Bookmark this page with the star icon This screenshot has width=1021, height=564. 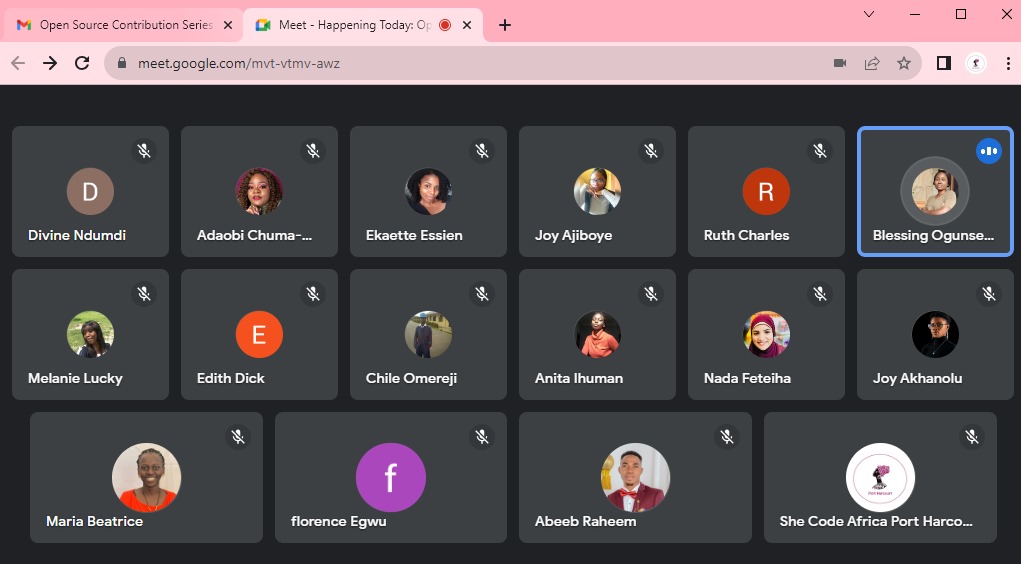tap(904, 63)
